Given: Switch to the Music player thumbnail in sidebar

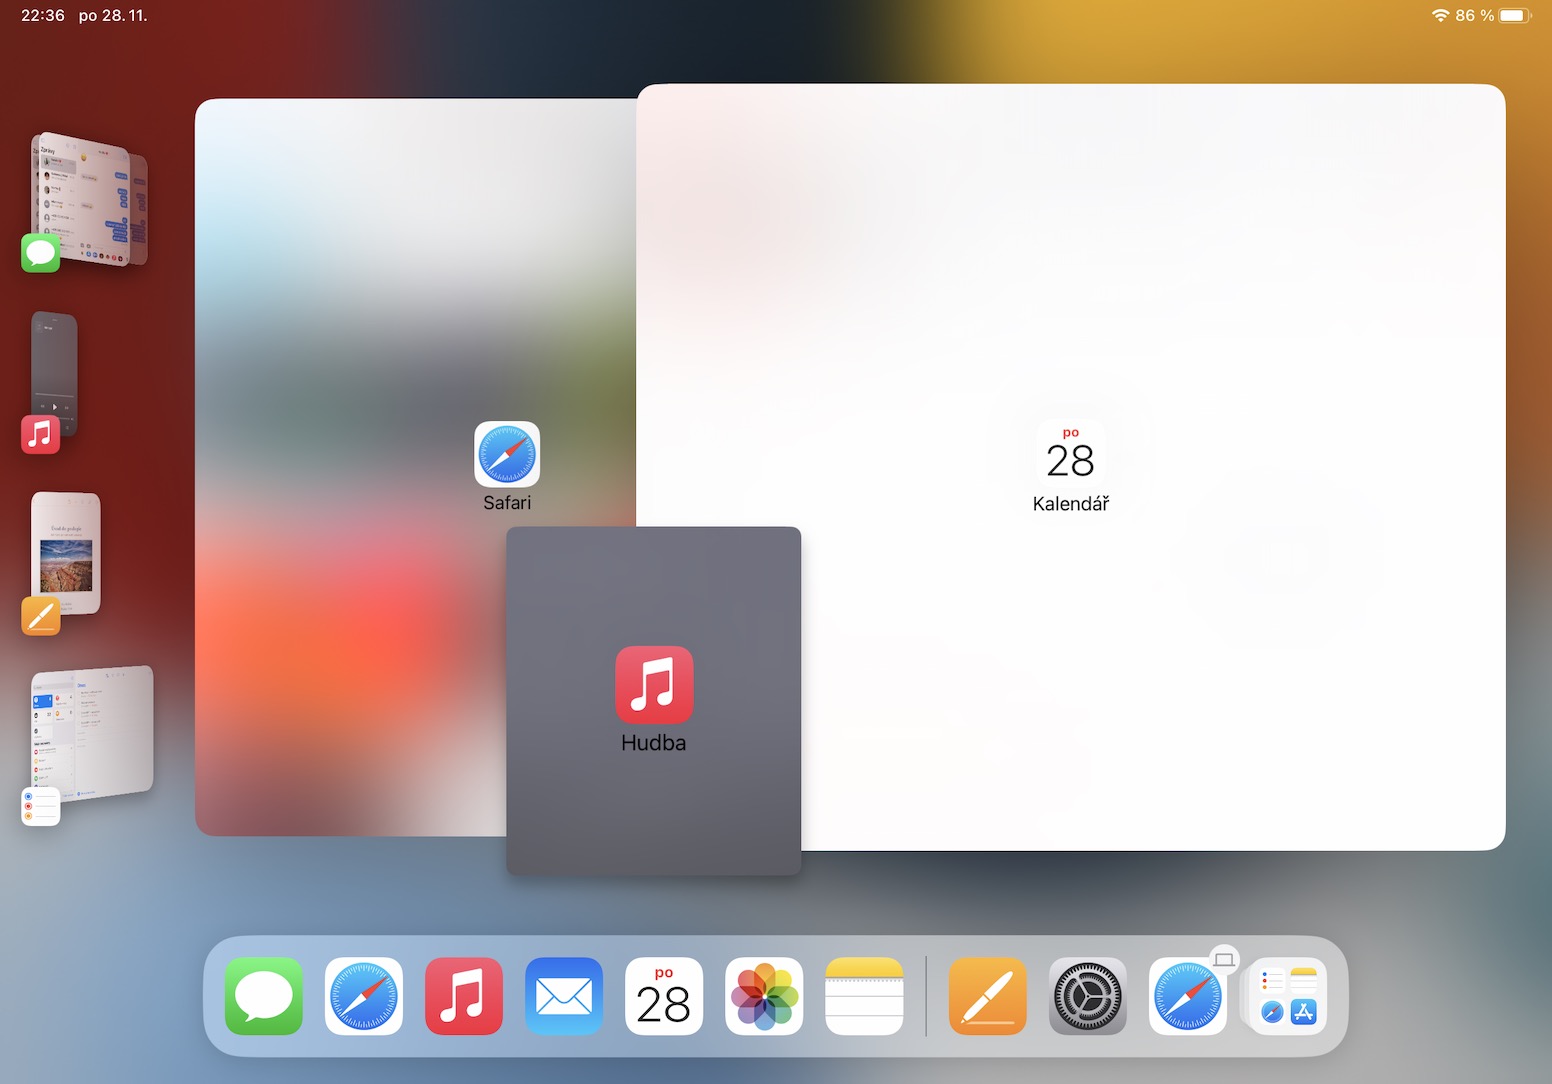Looking at the screenshot, I should coord(55,372).
